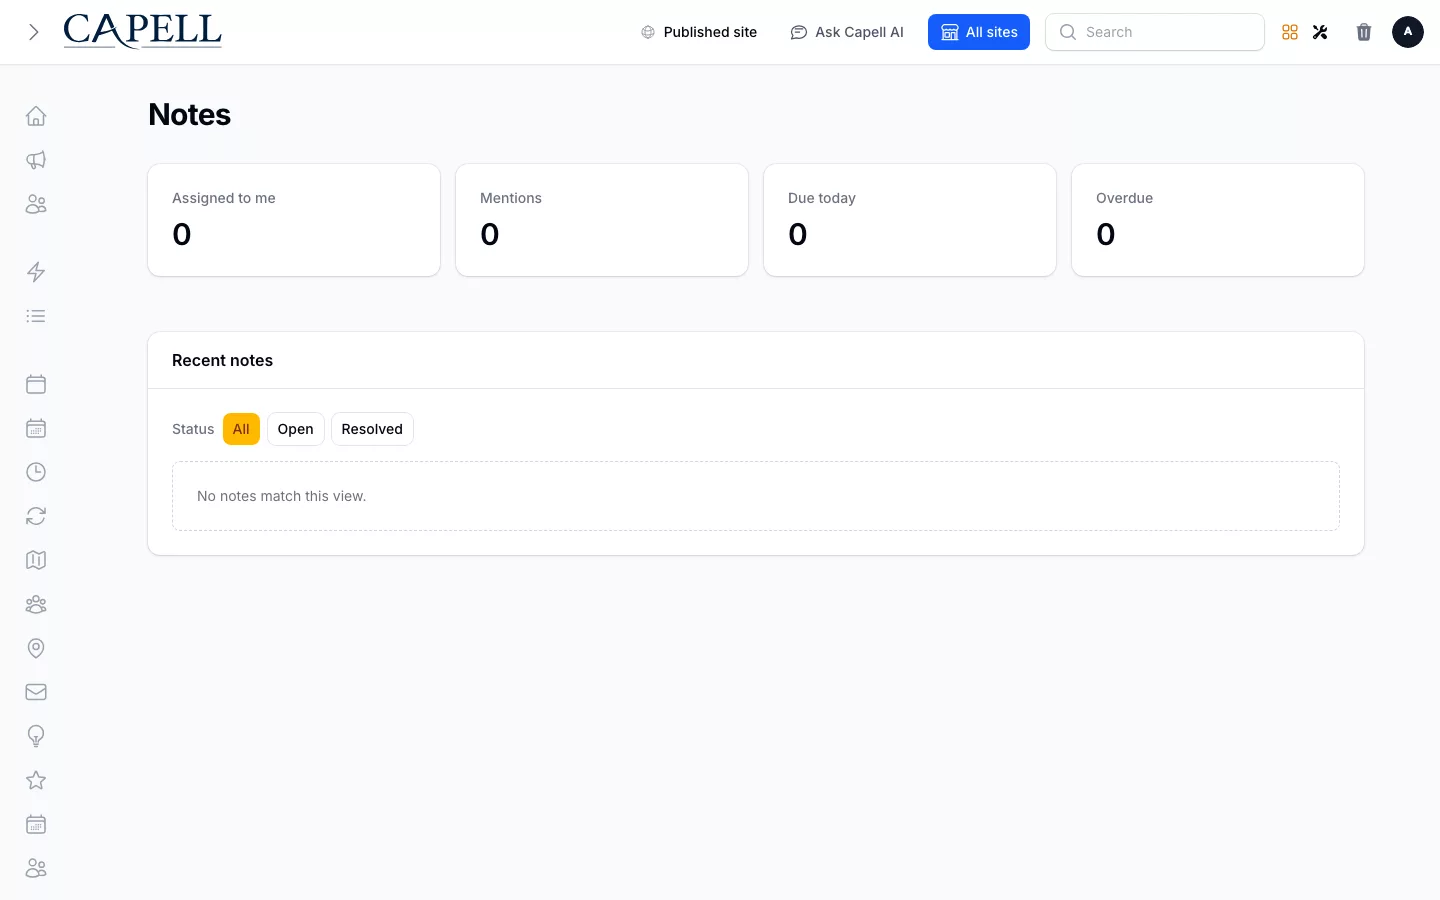Click the Overdue card
Screen dimensions: 1440x900
click(x=1218, y=220)
